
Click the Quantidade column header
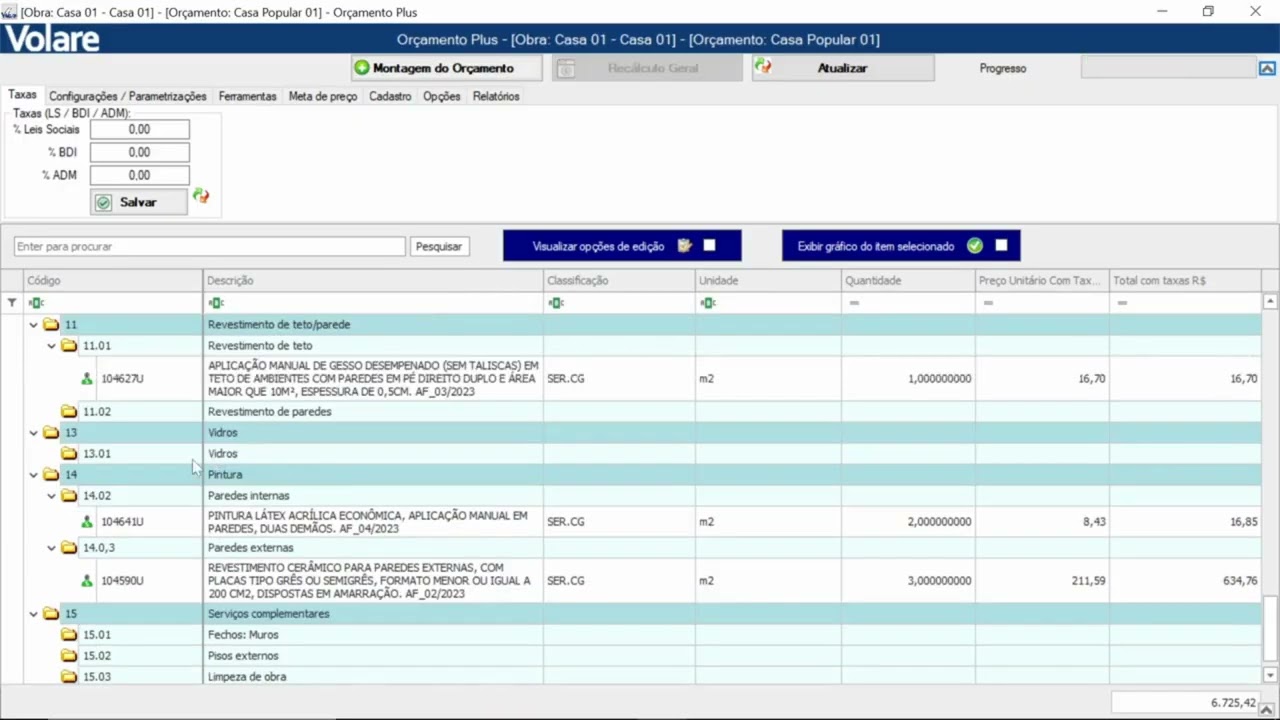click(908, 280)
